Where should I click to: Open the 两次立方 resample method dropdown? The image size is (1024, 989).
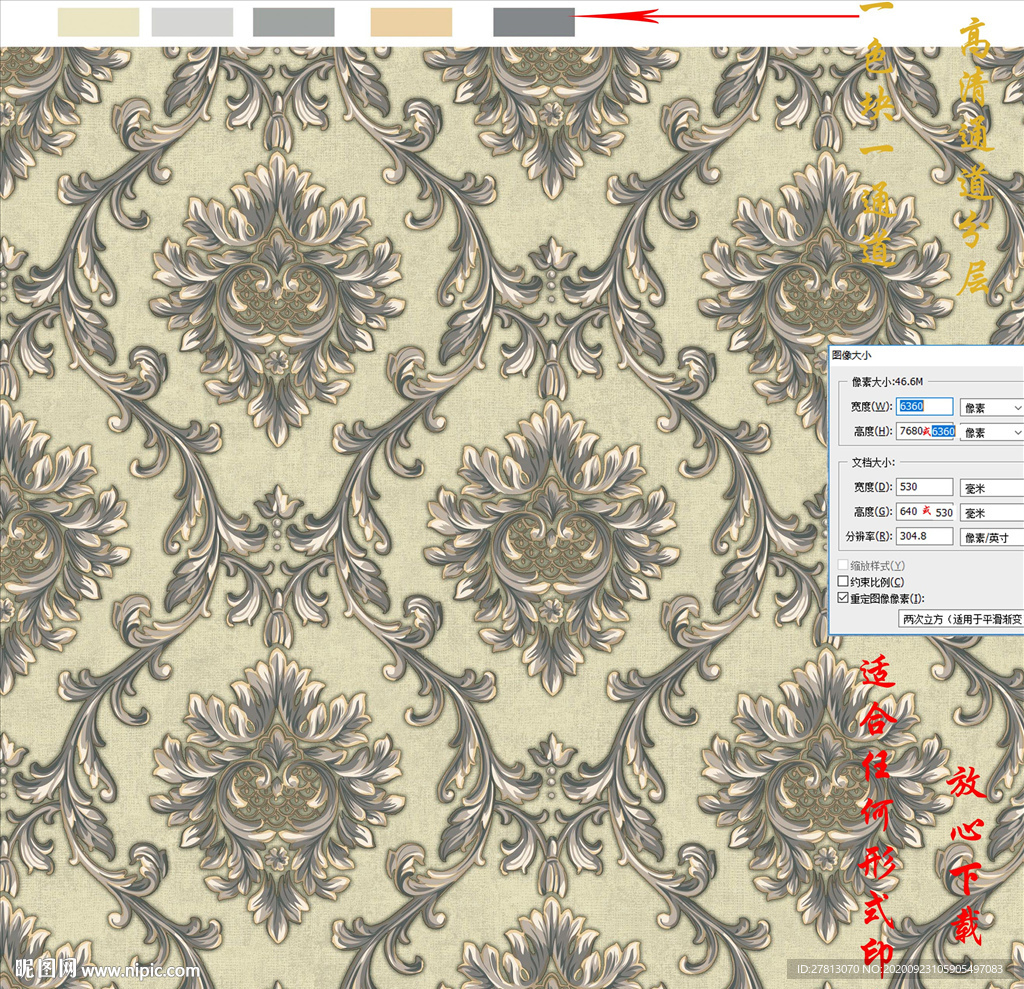pos(961,619)
